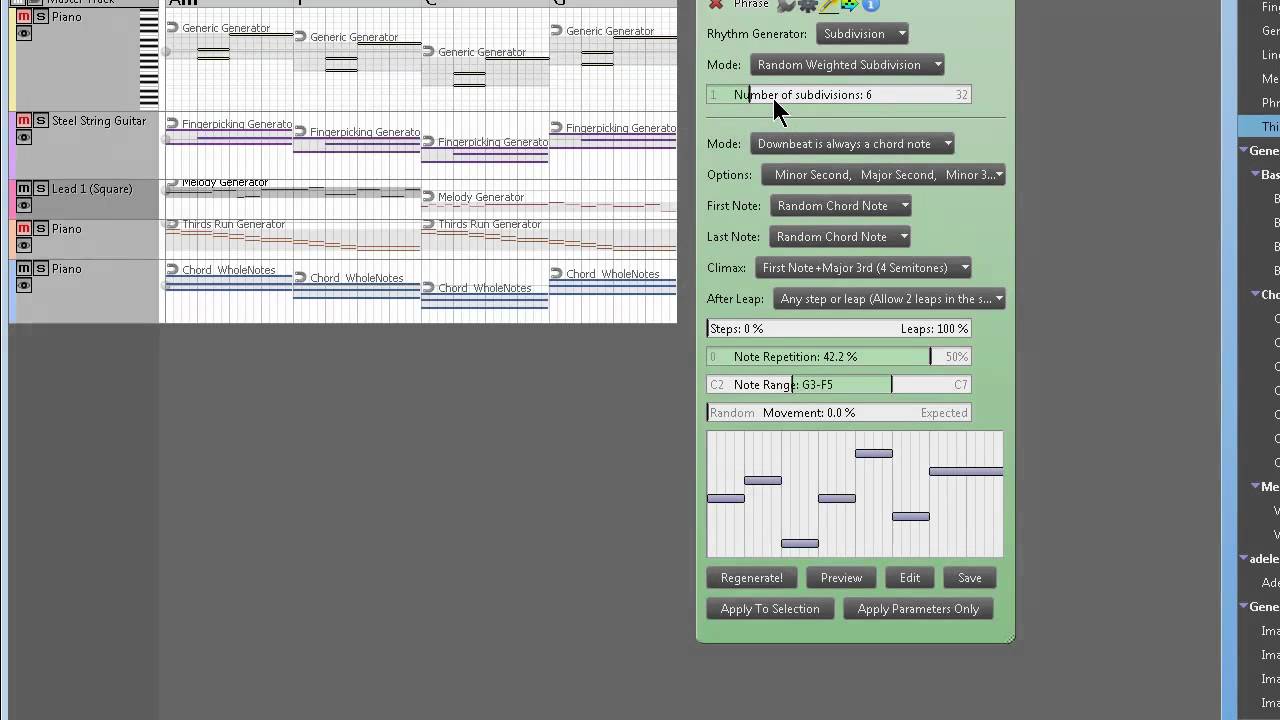This screenshot has height=720, width=1280.
Task: Click the 'Rhythm Generator:' label
Action: [757, 34]
